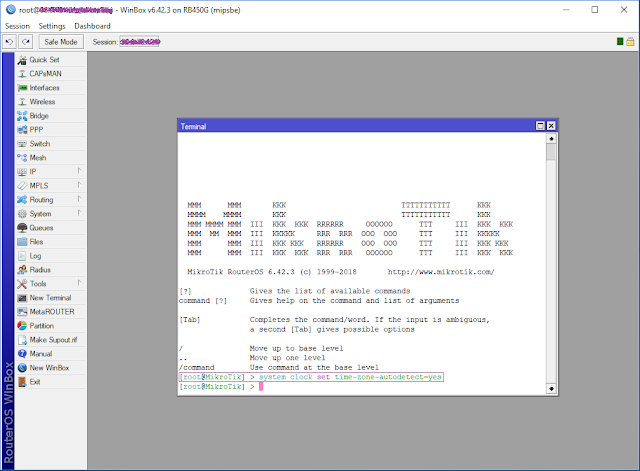Open a New Terminal
The width and height of the screenshot is (640, 471).
click(x=51, y=298)
